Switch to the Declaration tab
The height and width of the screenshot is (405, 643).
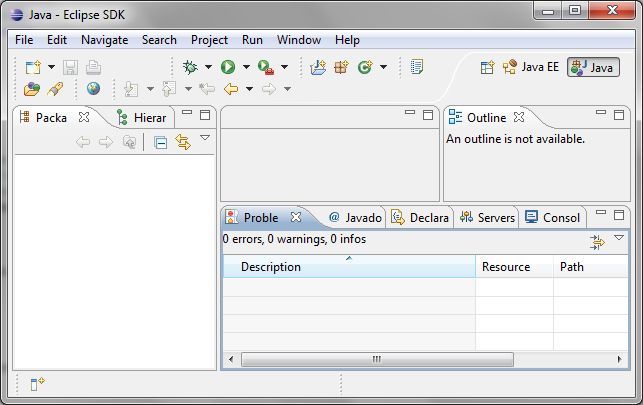point(420,218)
